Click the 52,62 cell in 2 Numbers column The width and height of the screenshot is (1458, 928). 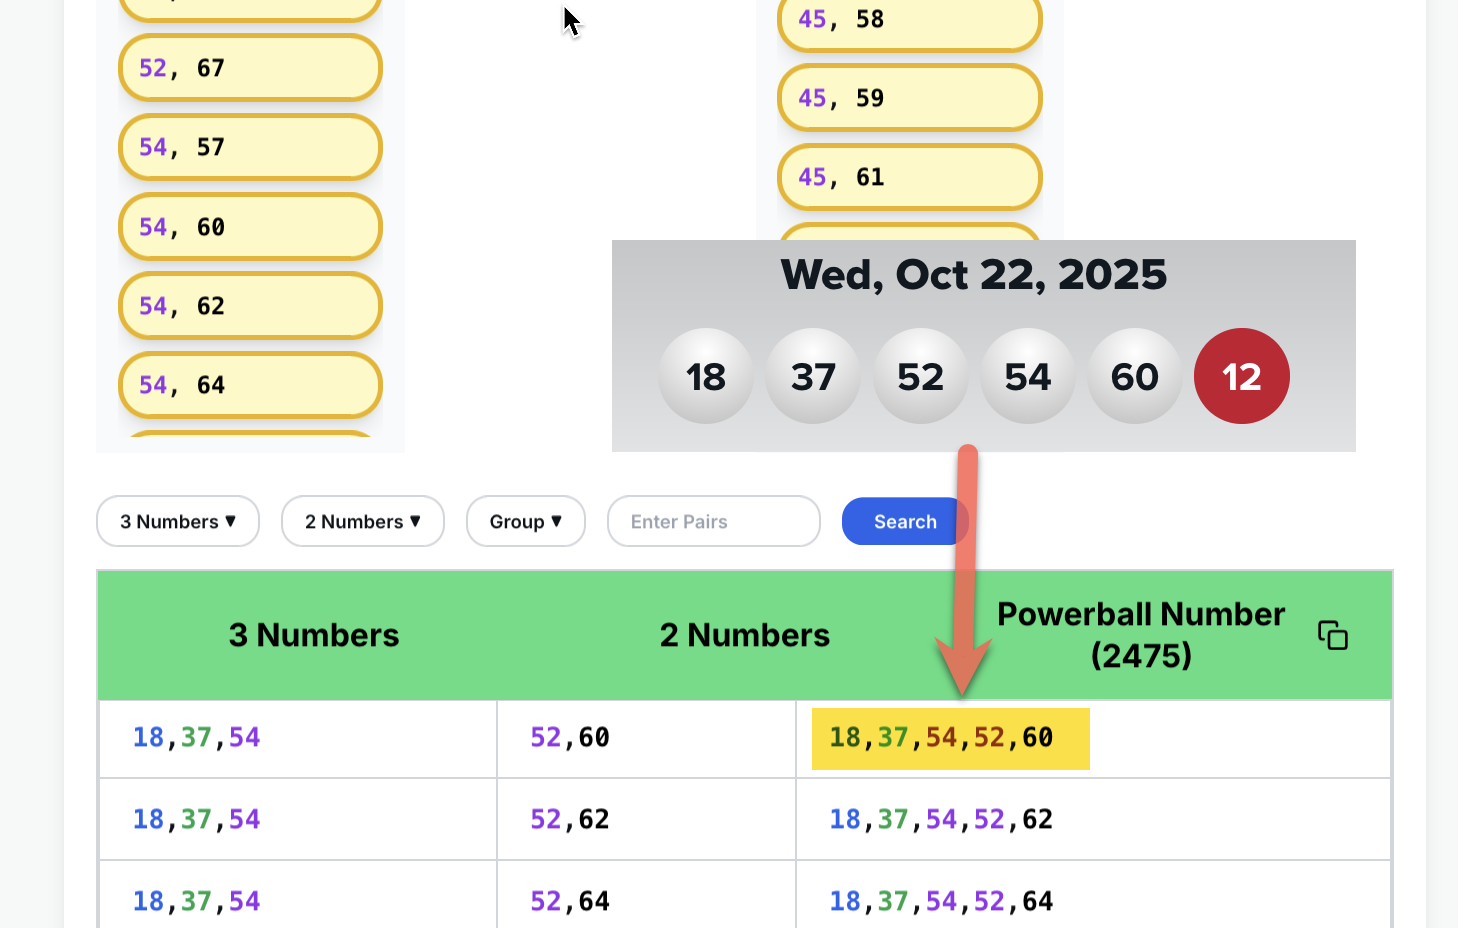click(570, 819)
